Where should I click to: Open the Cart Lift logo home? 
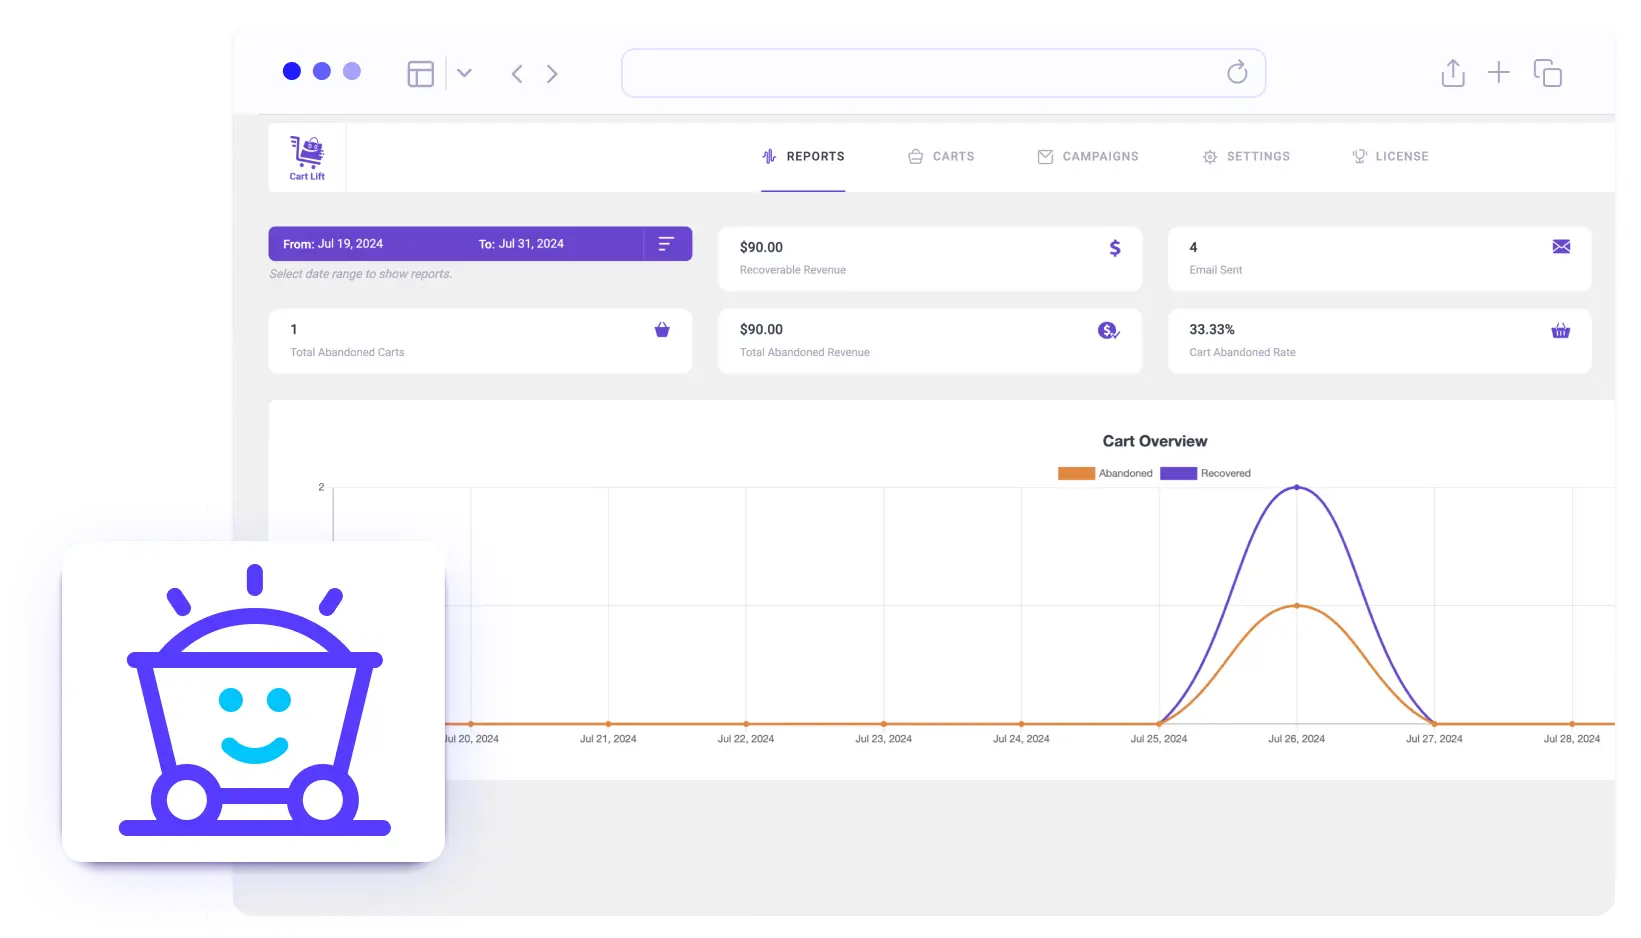(307, 157)
